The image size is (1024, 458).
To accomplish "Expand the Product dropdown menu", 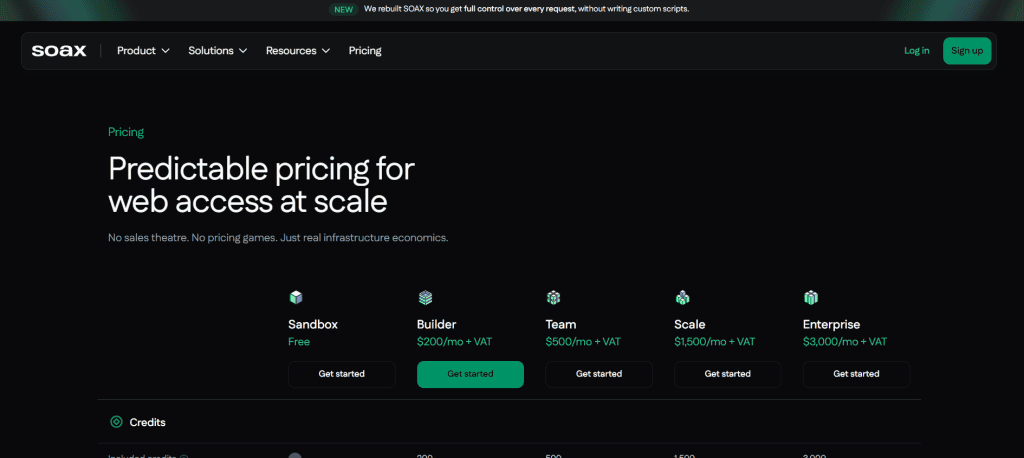I will coord(143,51).
